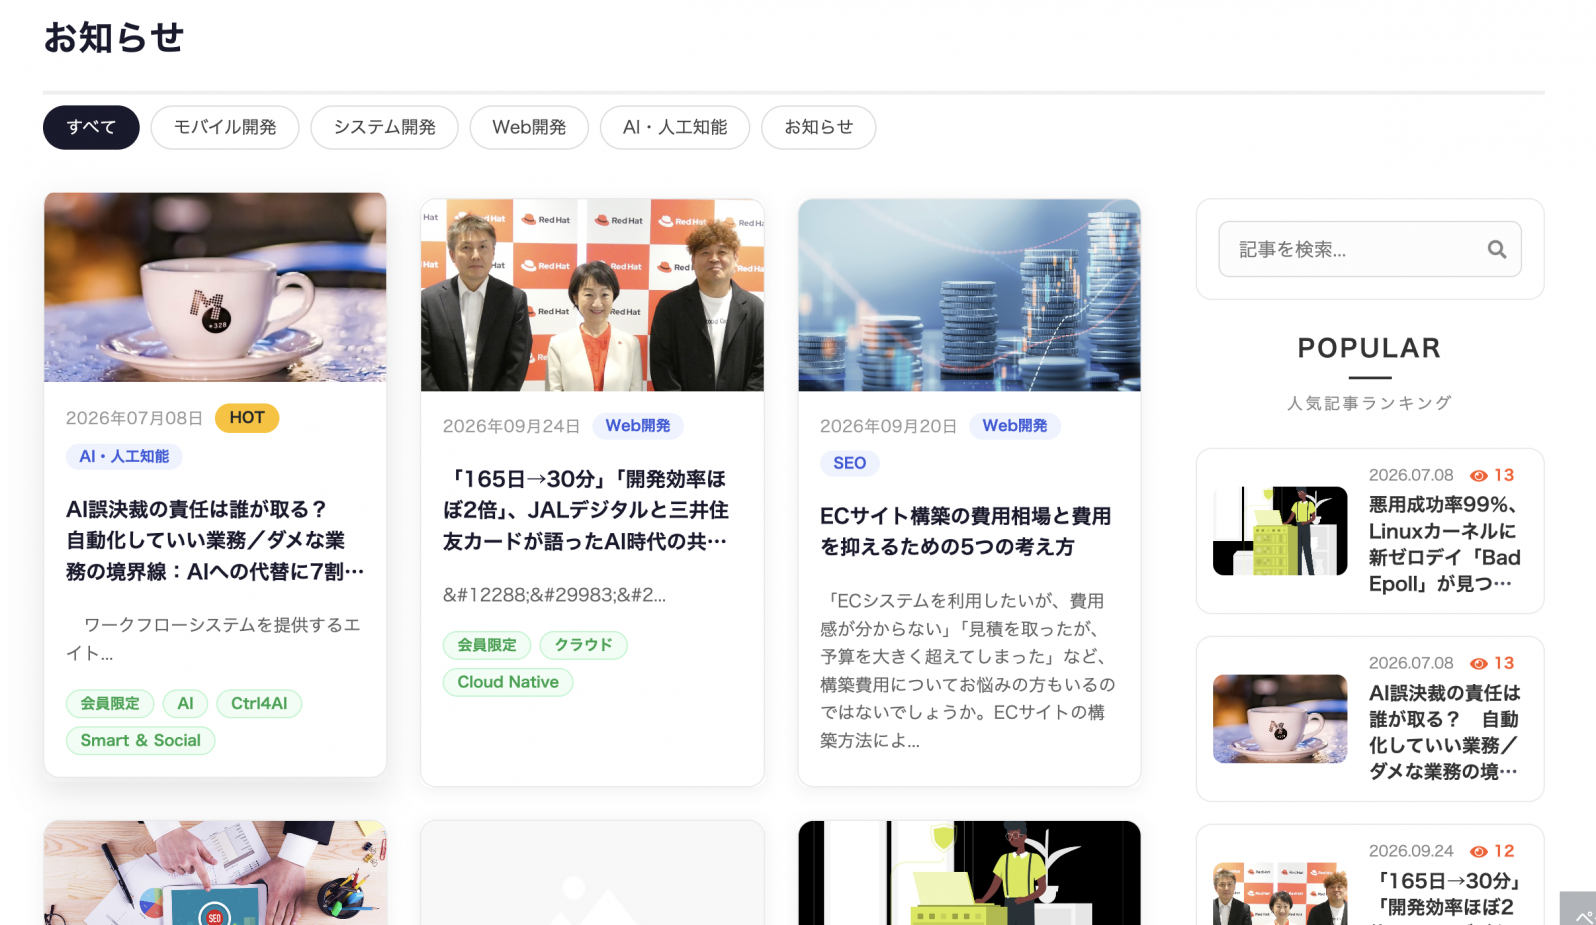The width and height of the screenshot is (1596, 925).
Task: Click the SEO category badge
Action: (x=849, y=463)
